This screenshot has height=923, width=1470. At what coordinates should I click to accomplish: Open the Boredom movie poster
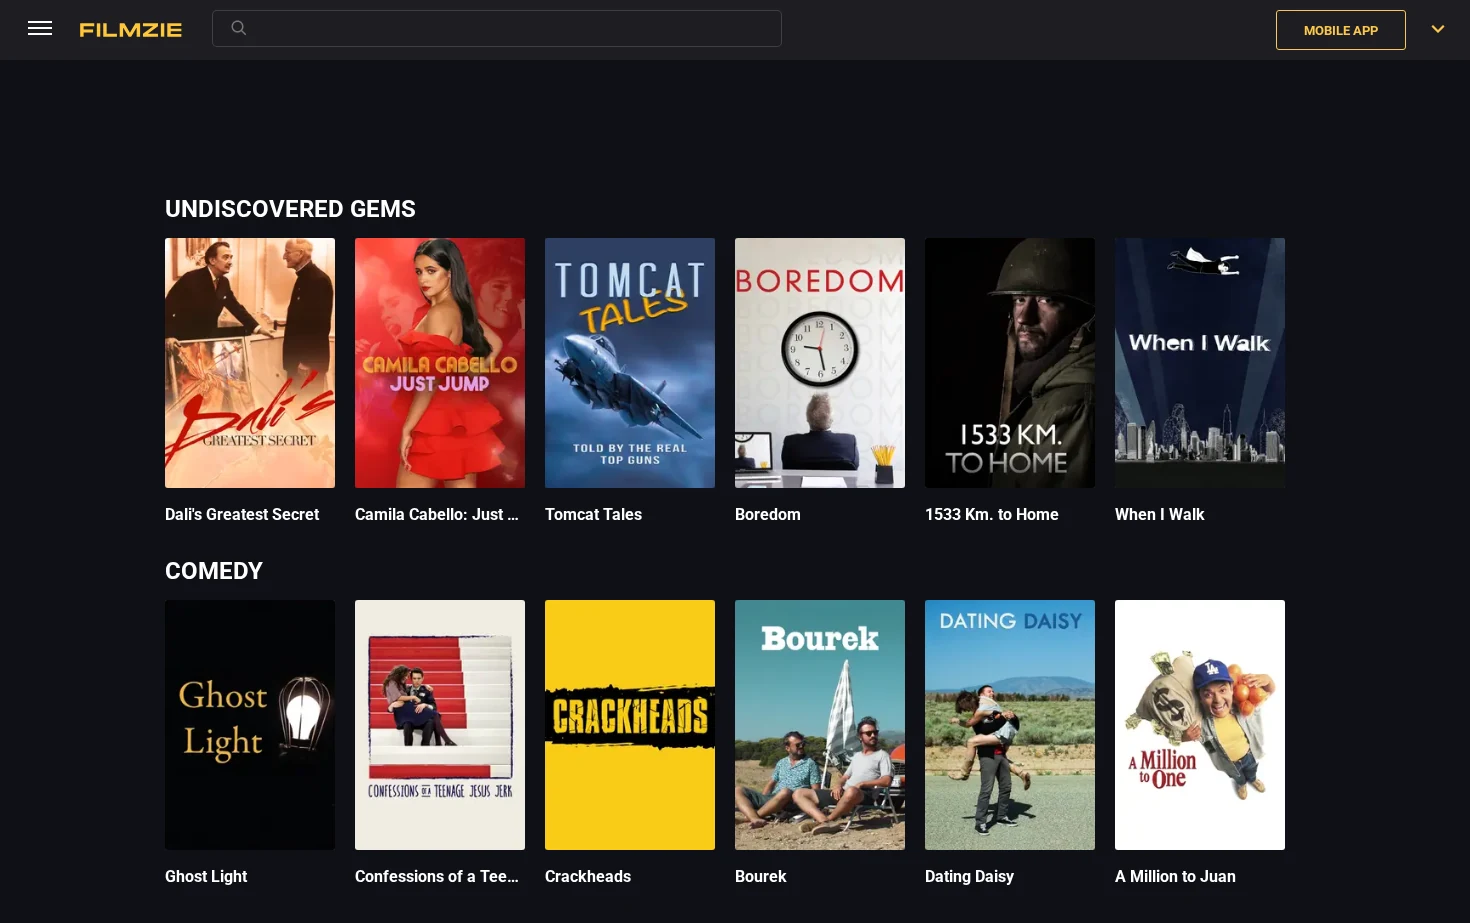820,363
